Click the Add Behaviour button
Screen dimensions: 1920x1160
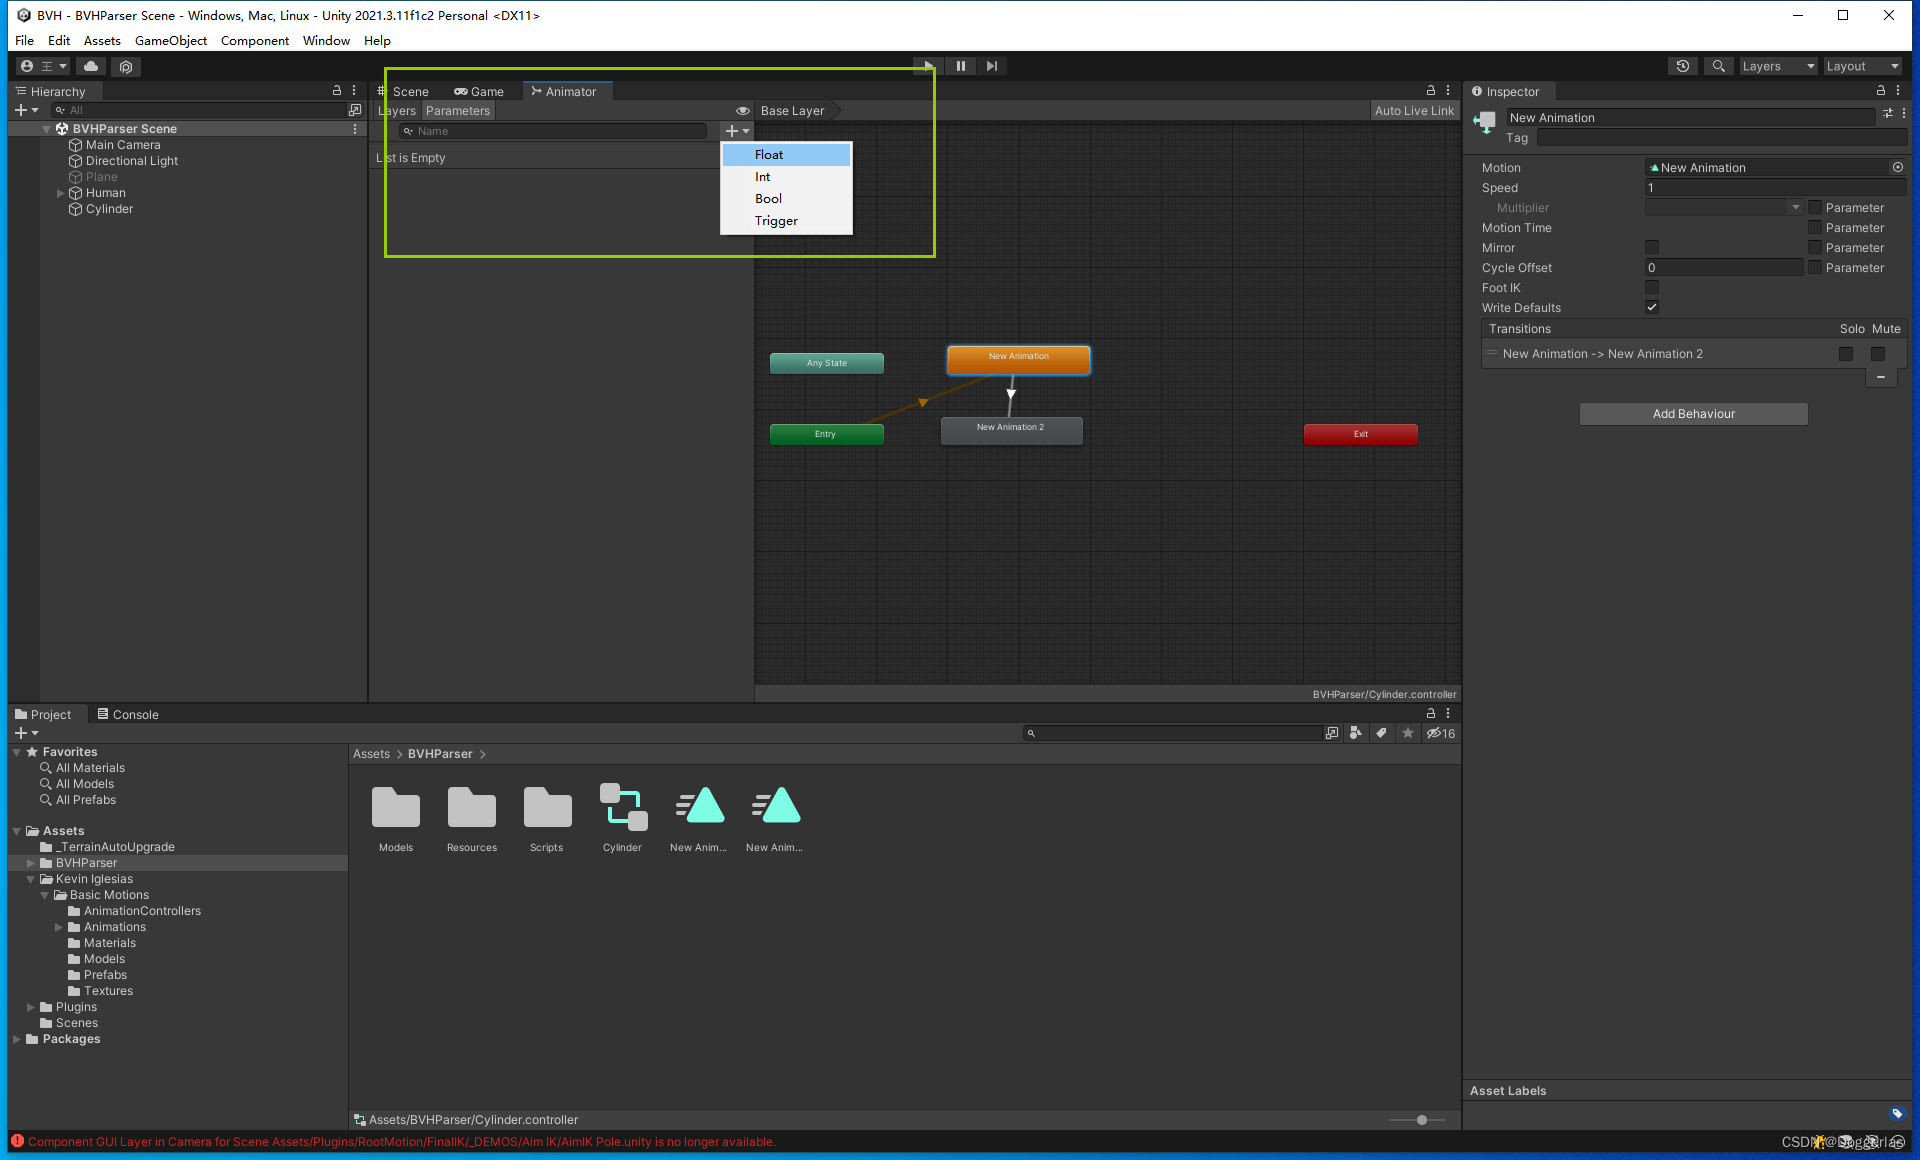(x=1693, y=414)
